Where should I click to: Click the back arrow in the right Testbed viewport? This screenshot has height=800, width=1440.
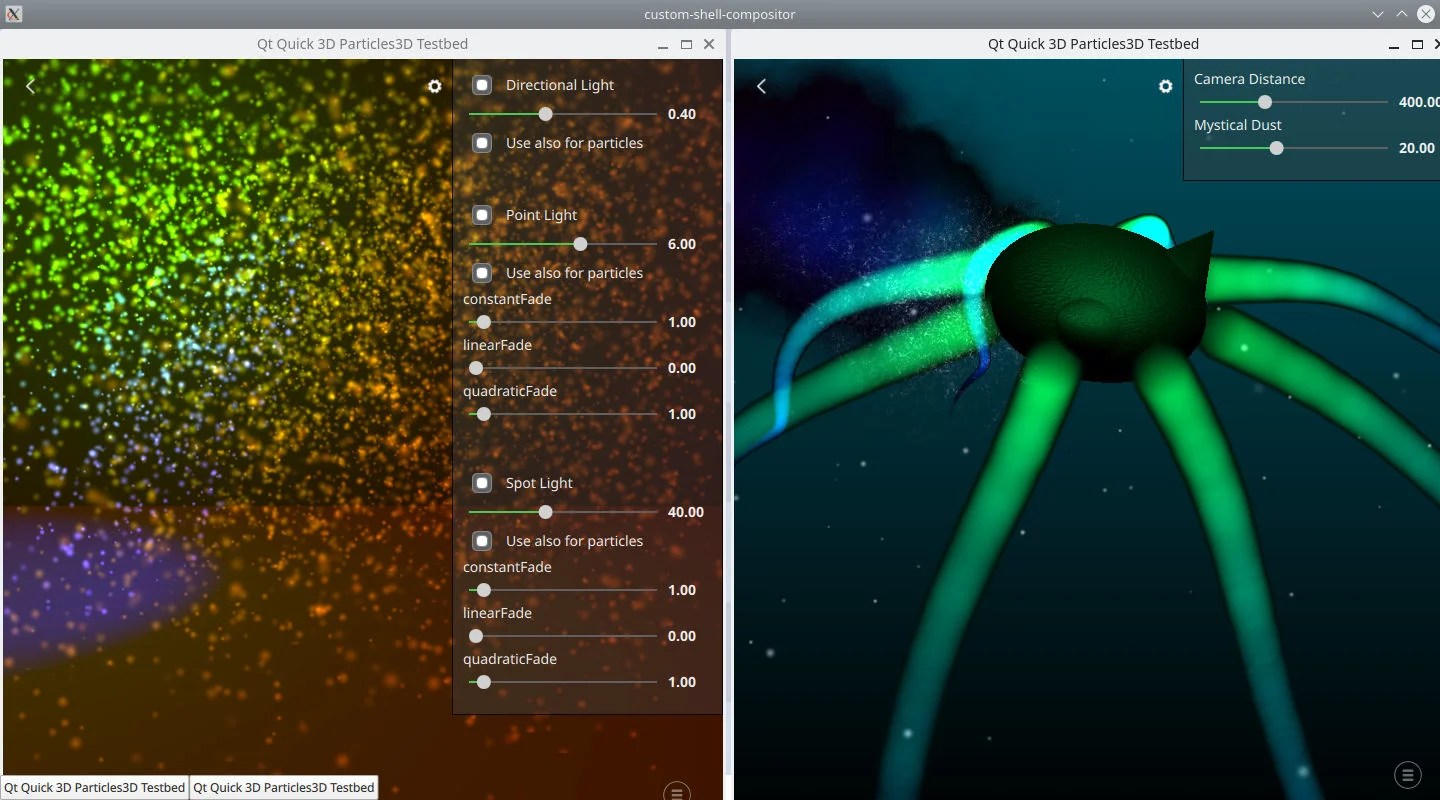point(761,86)
